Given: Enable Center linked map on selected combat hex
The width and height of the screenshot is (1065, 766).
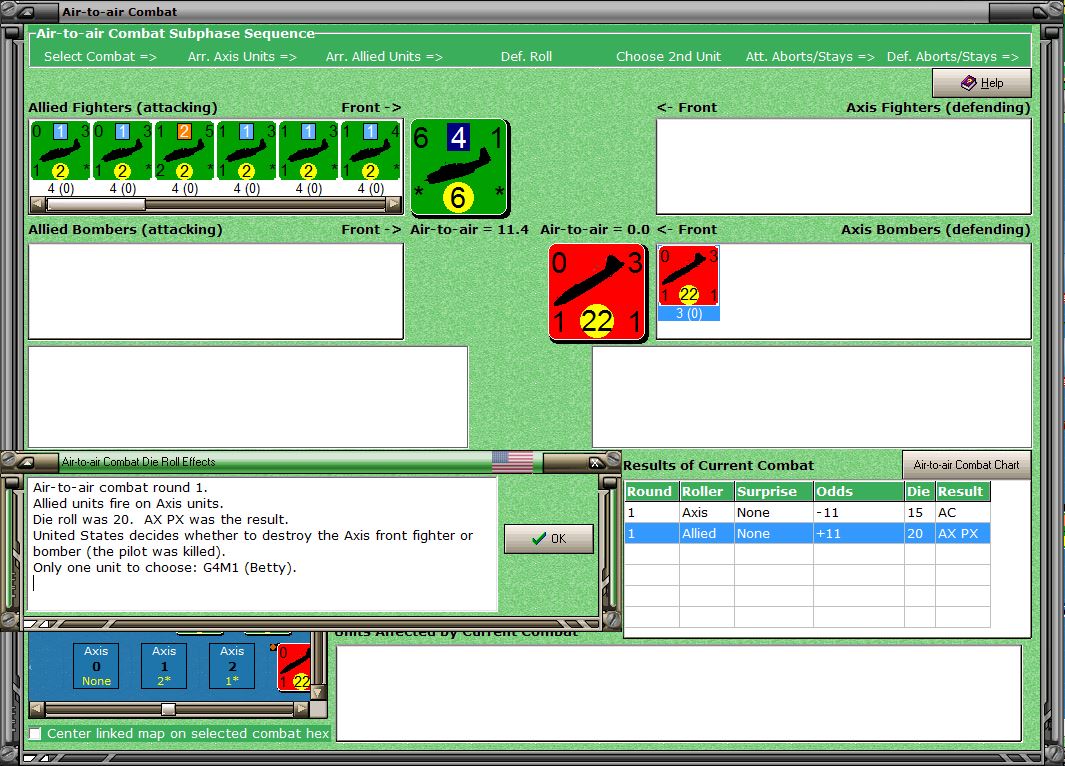Looking at the screenshot, I should click(x=35, y=733).
